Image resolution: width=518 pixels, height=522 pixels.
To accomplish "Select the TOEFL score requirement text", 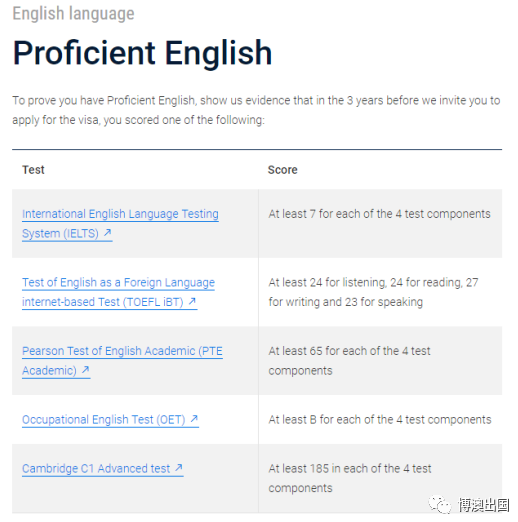I will click(x=373, y=292).
